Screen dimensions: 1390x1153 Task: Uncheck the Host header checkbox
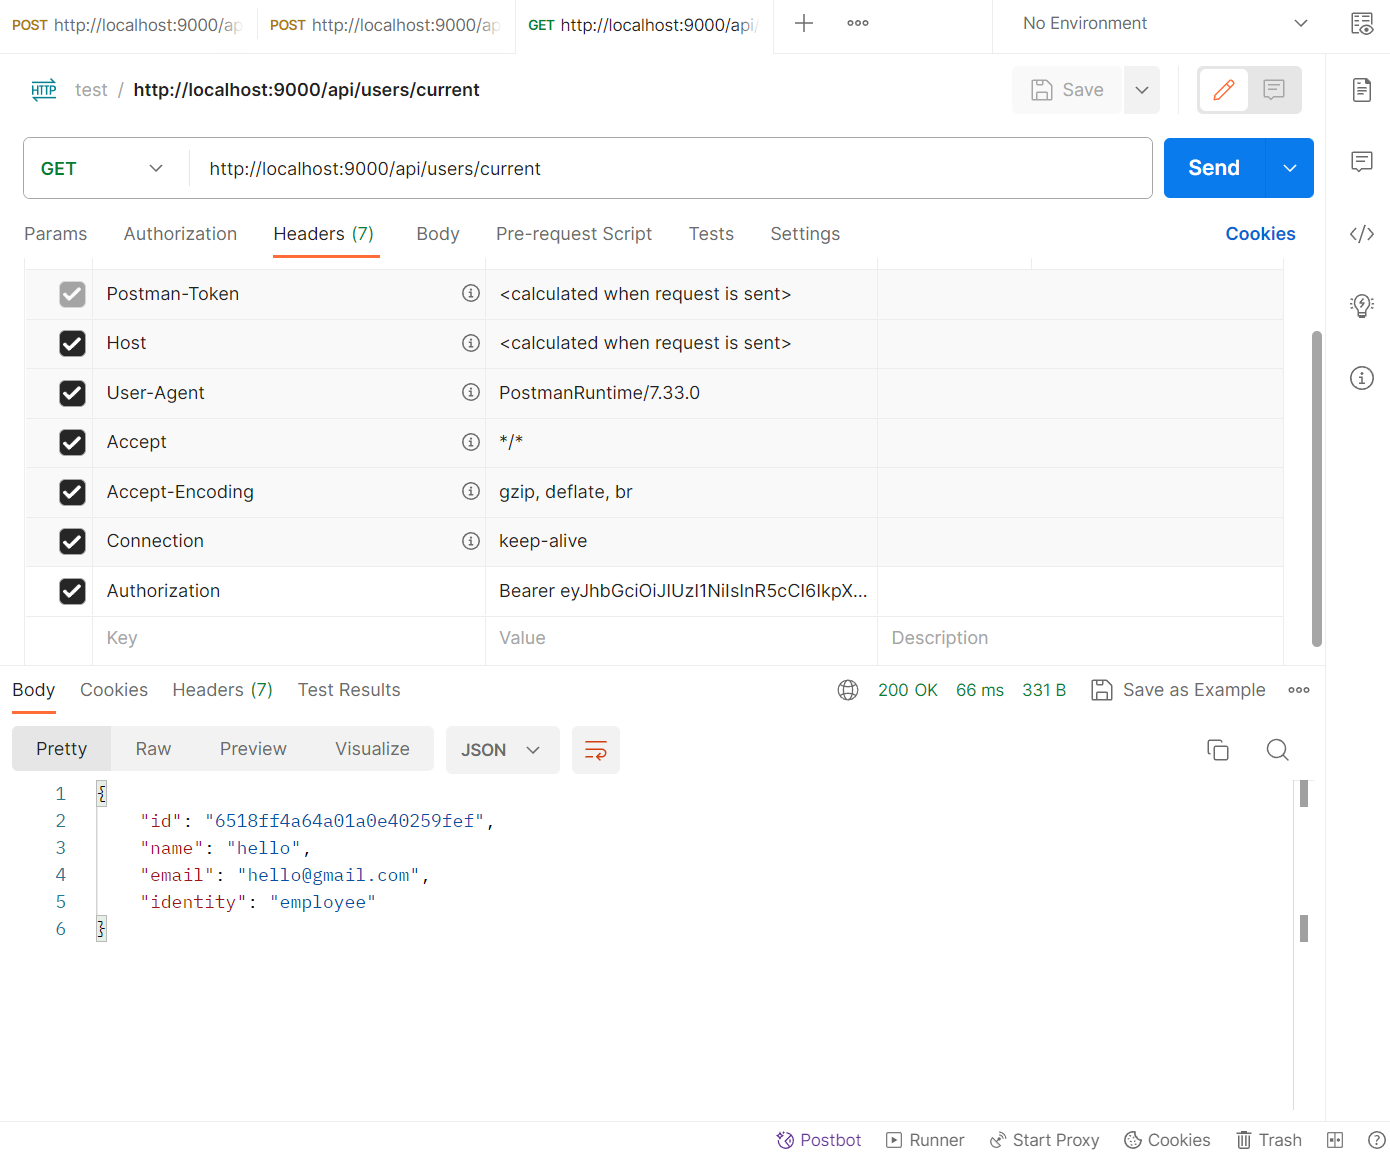72,343
